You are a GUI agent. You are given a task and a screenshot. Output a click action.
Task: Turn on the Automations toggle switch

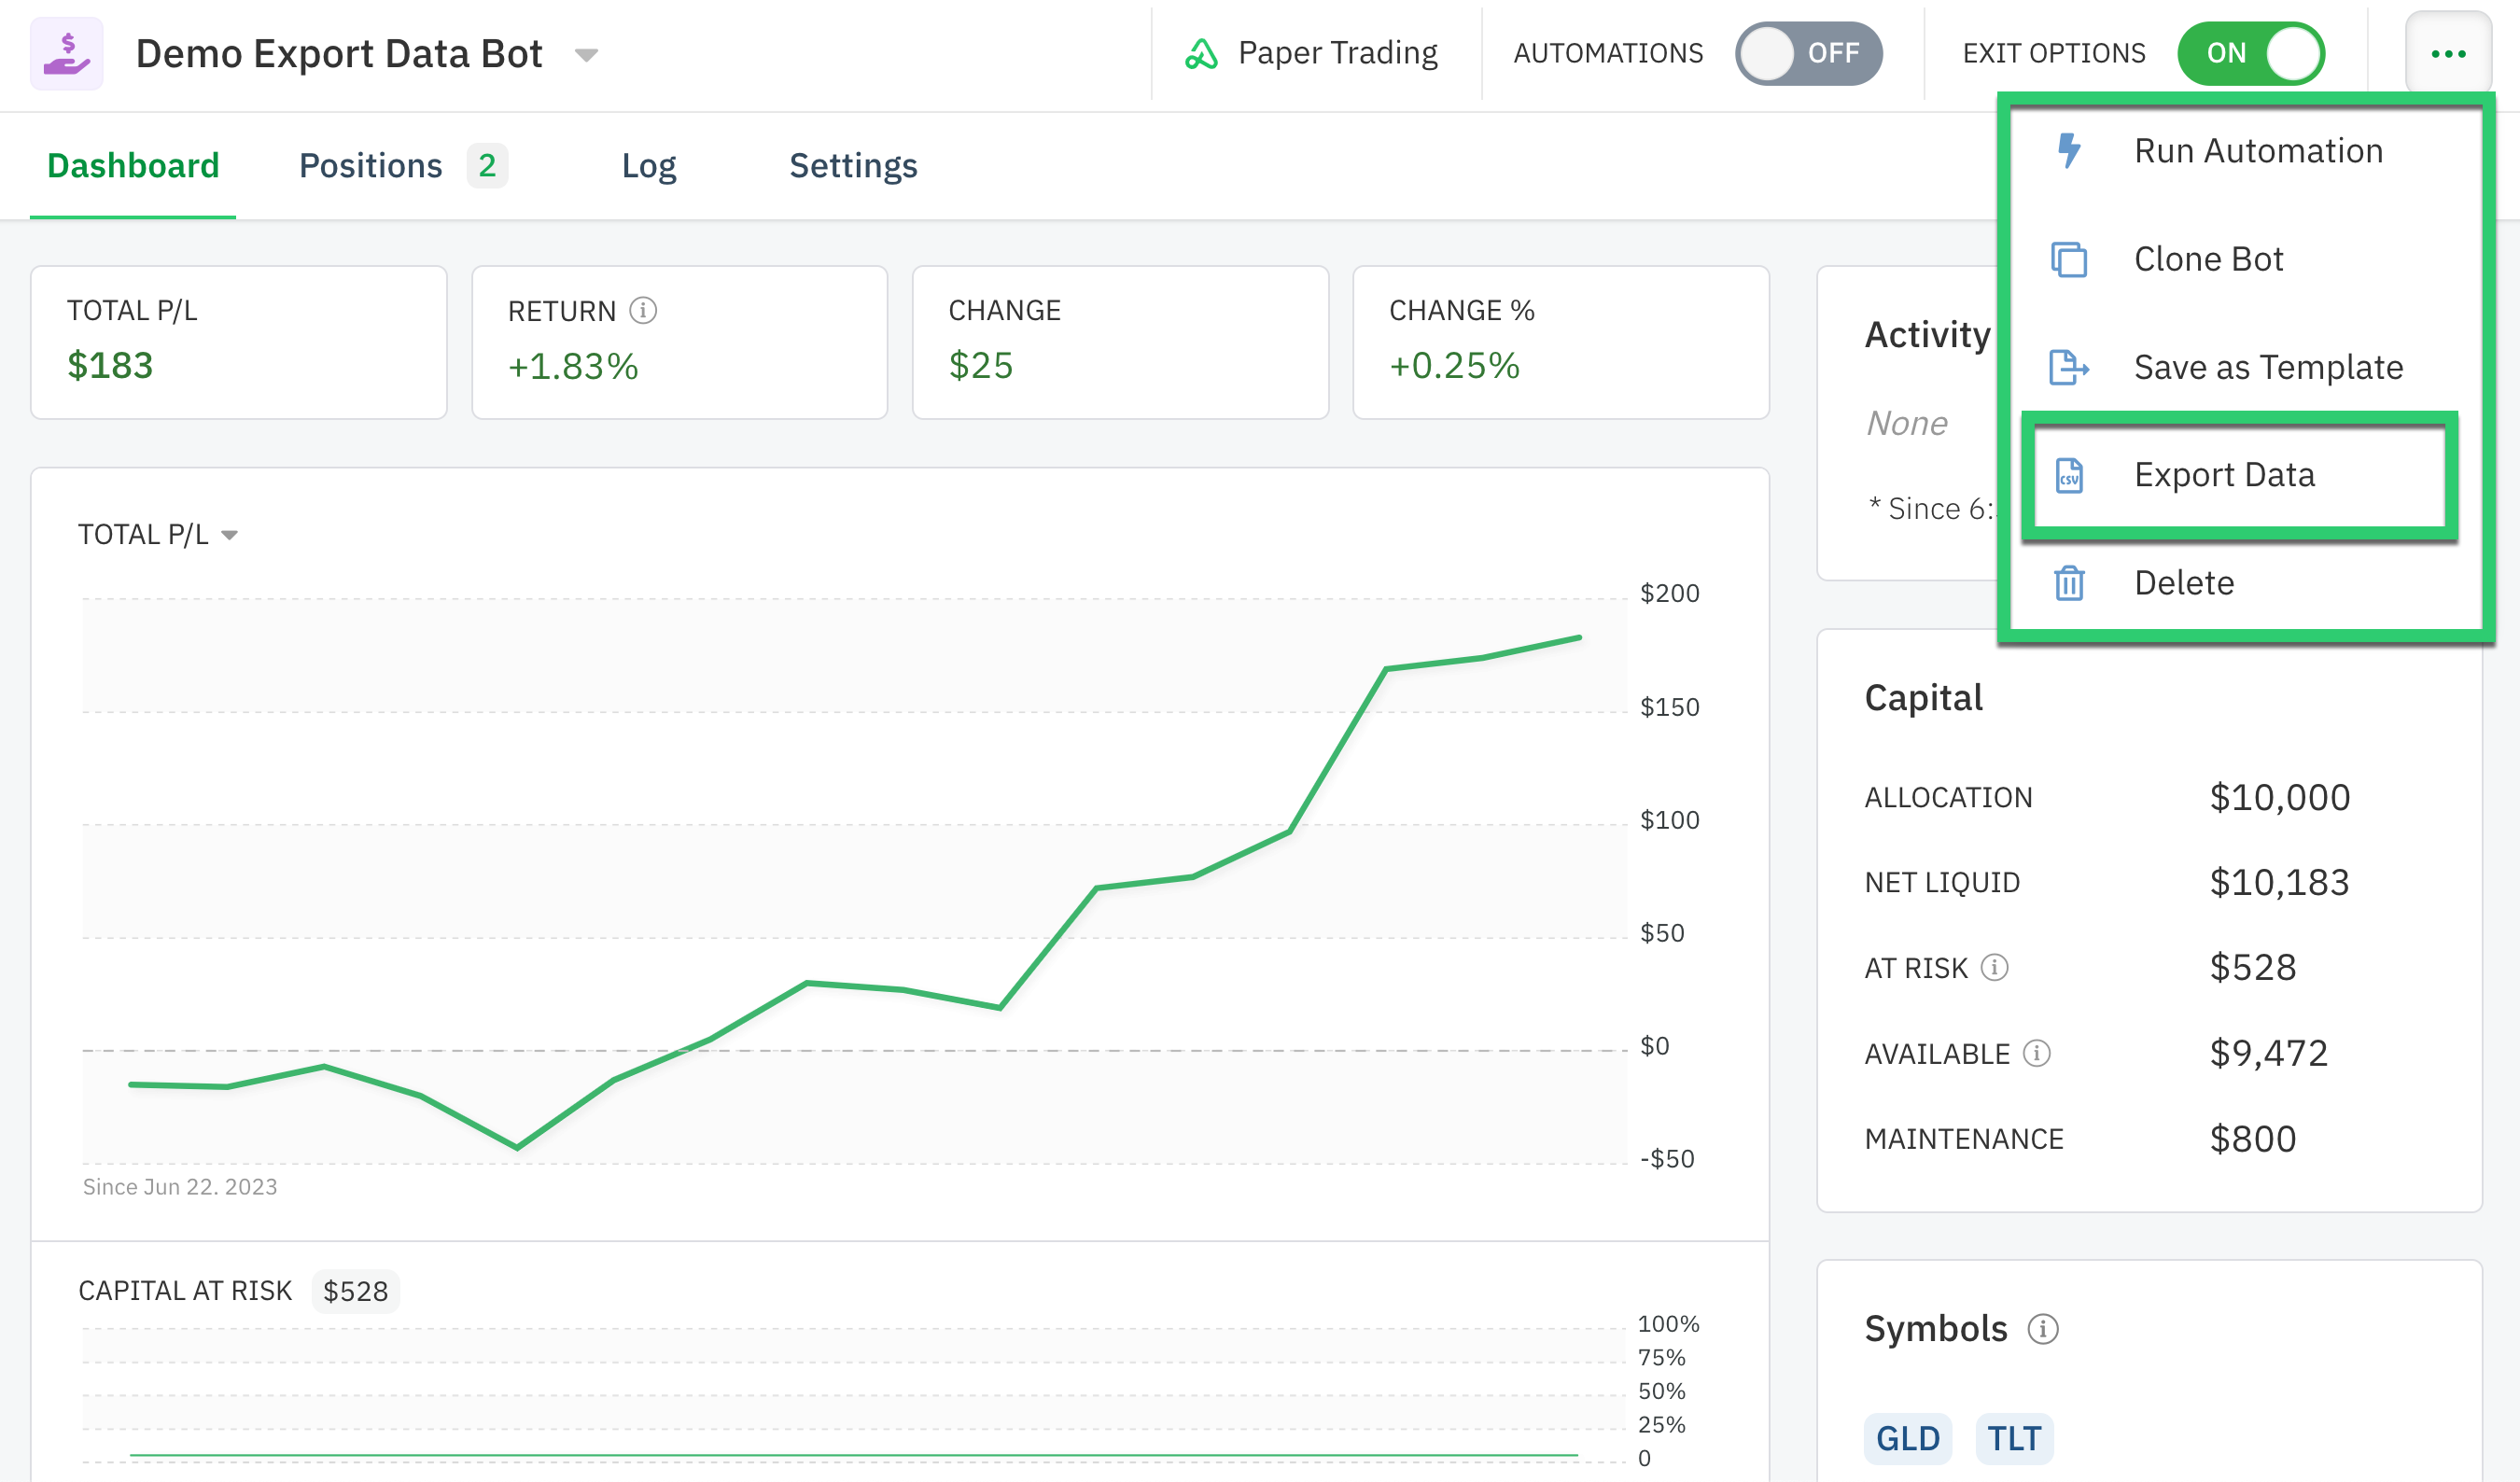1808,54
